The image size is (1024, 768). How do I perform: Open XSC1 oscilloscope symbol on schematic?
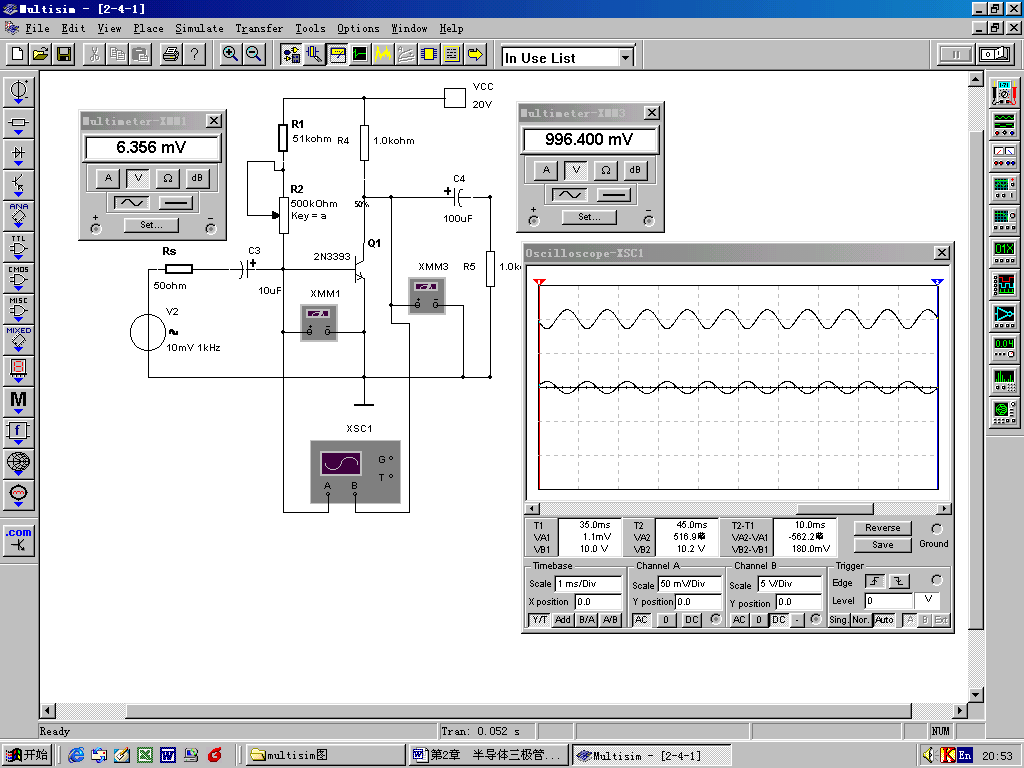pyautogui.click(x=355, y=472)
